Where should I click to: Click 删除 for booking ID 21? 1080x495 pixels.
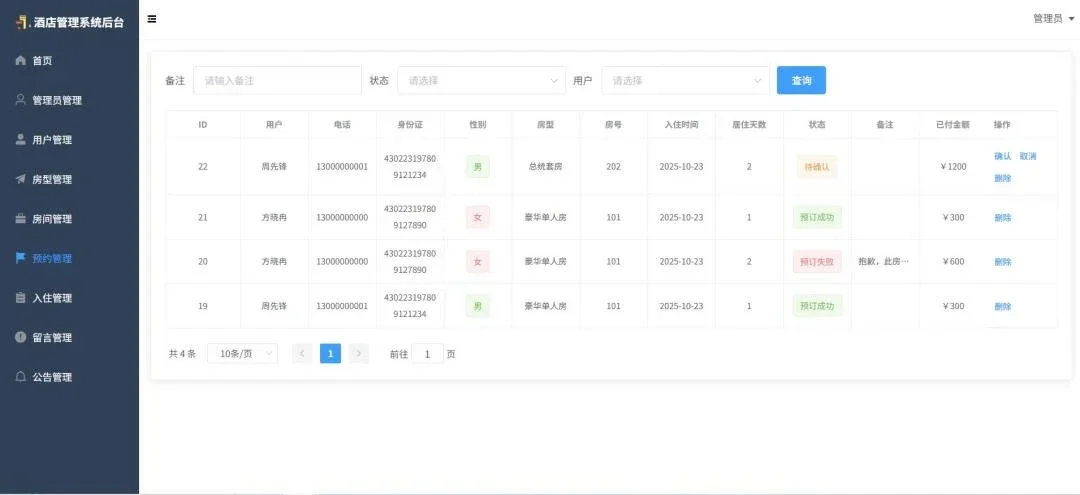[x=1002, y=218]
